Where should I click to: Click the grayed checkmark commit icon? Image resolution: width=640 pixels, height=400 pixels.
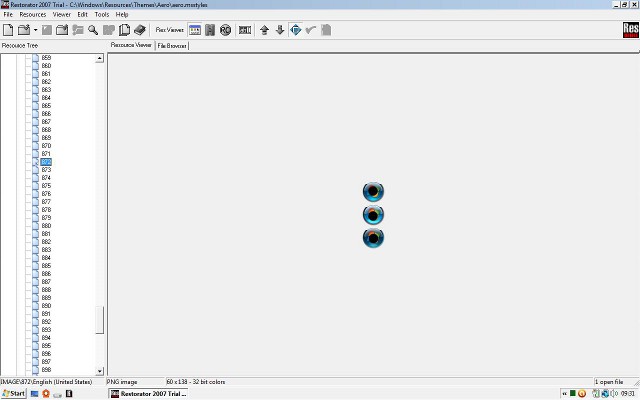[x=311, y=30]
